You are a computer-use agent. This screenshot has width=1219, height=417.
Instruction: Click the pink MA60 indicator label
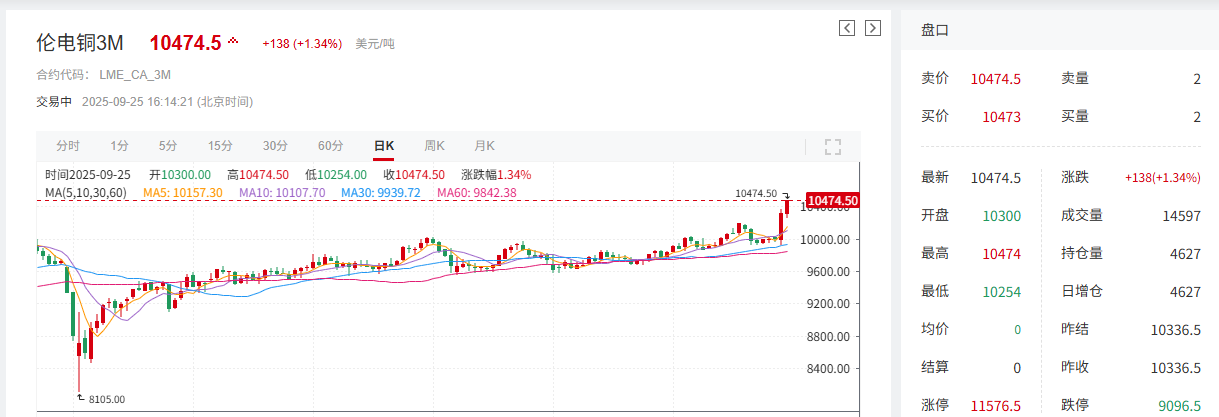tap(476, 192)
